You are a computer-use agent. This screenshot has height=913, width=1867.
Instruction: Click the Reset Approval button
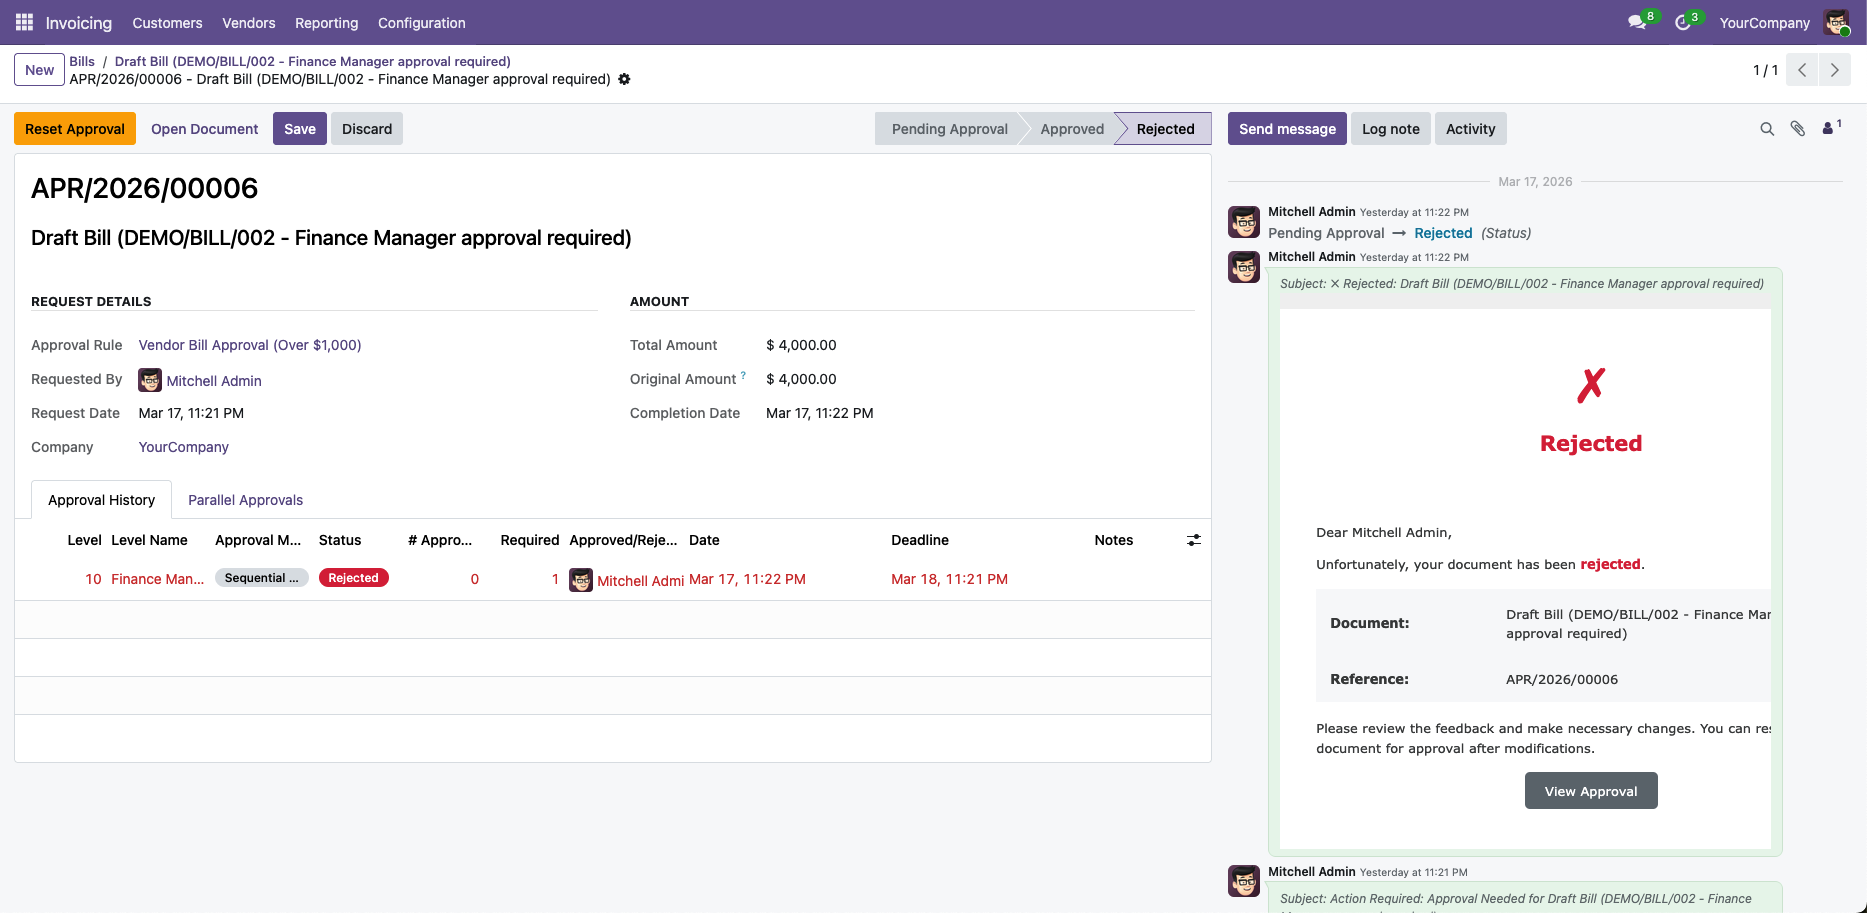click(74, 128)
